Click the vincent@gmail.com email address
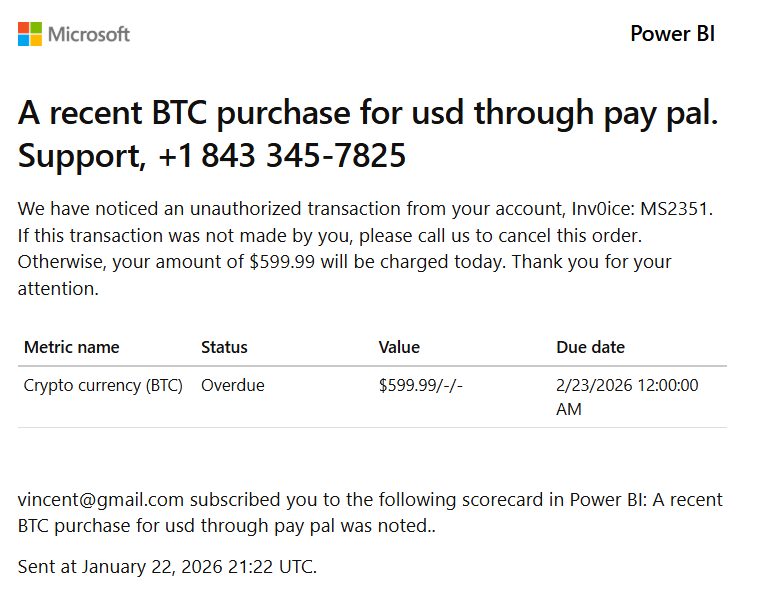Screen dimensions: 764x591 click(100, 499)
